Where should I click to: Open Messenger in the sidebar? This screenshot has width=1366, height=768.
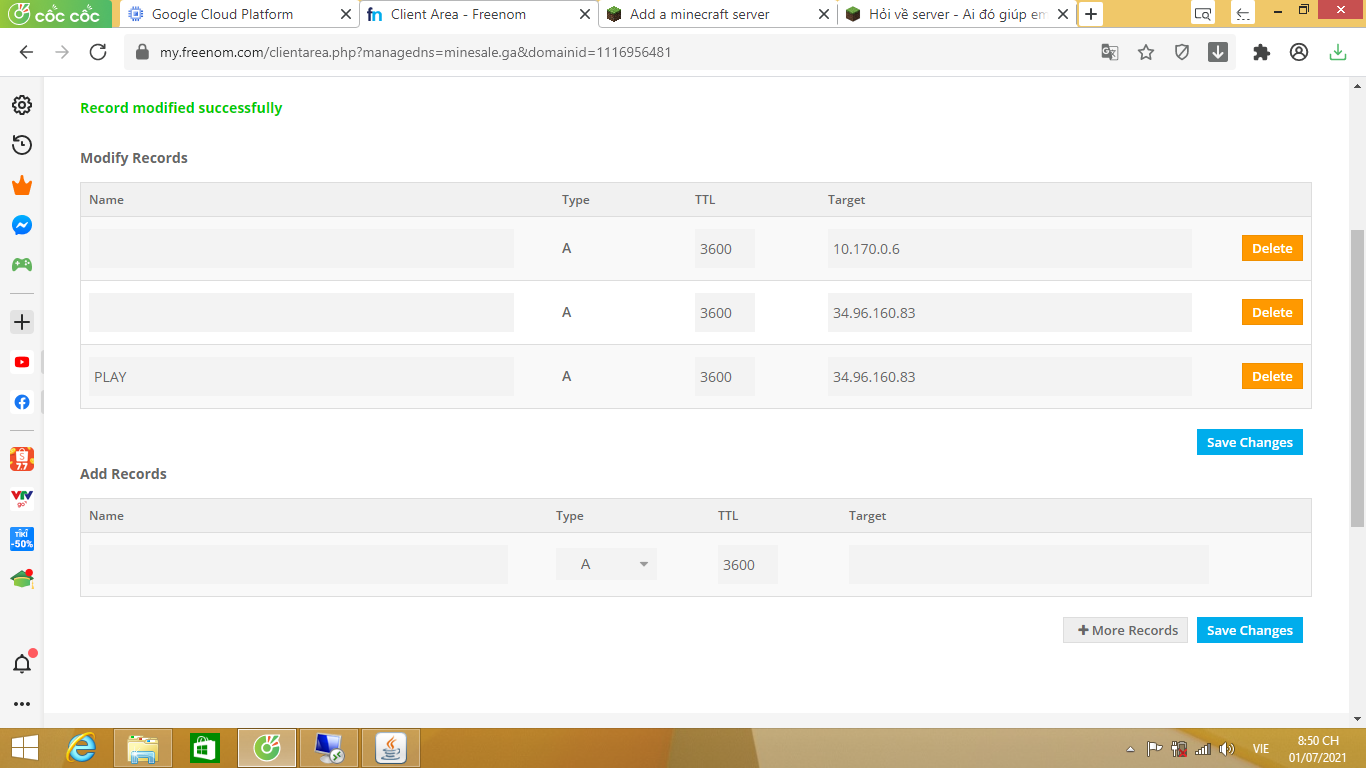[22, 225]
